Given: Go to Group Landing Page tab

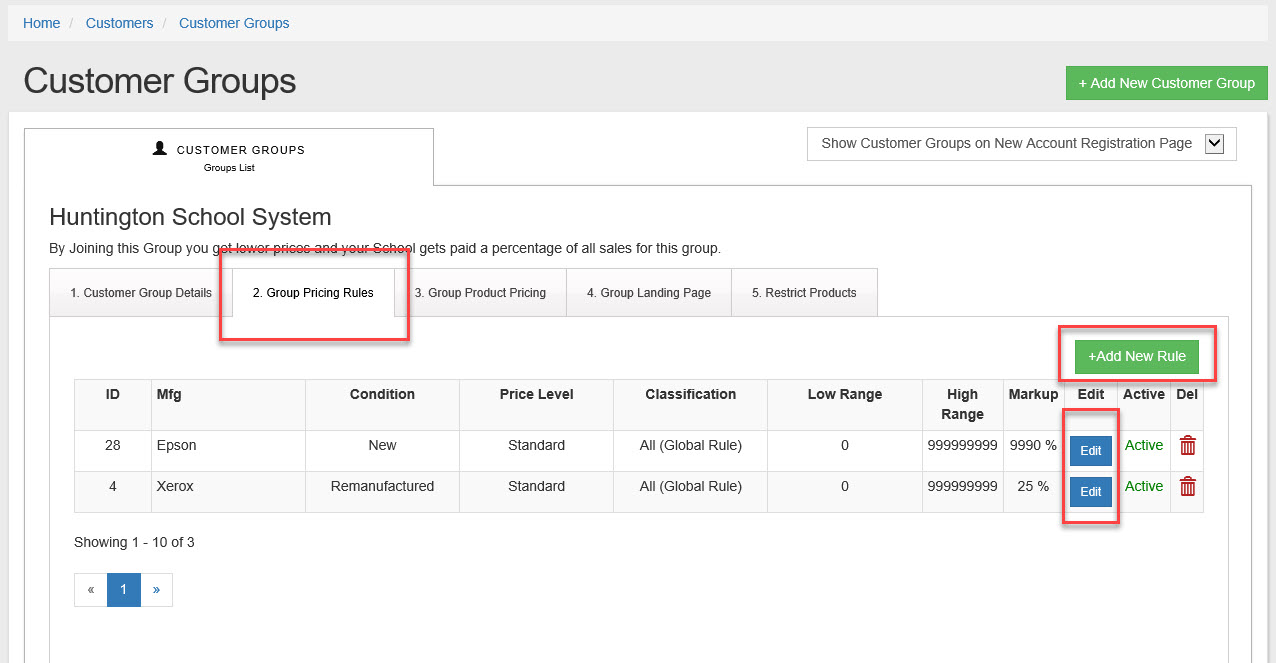Looking at the screenshot, I should click(648, 293).
